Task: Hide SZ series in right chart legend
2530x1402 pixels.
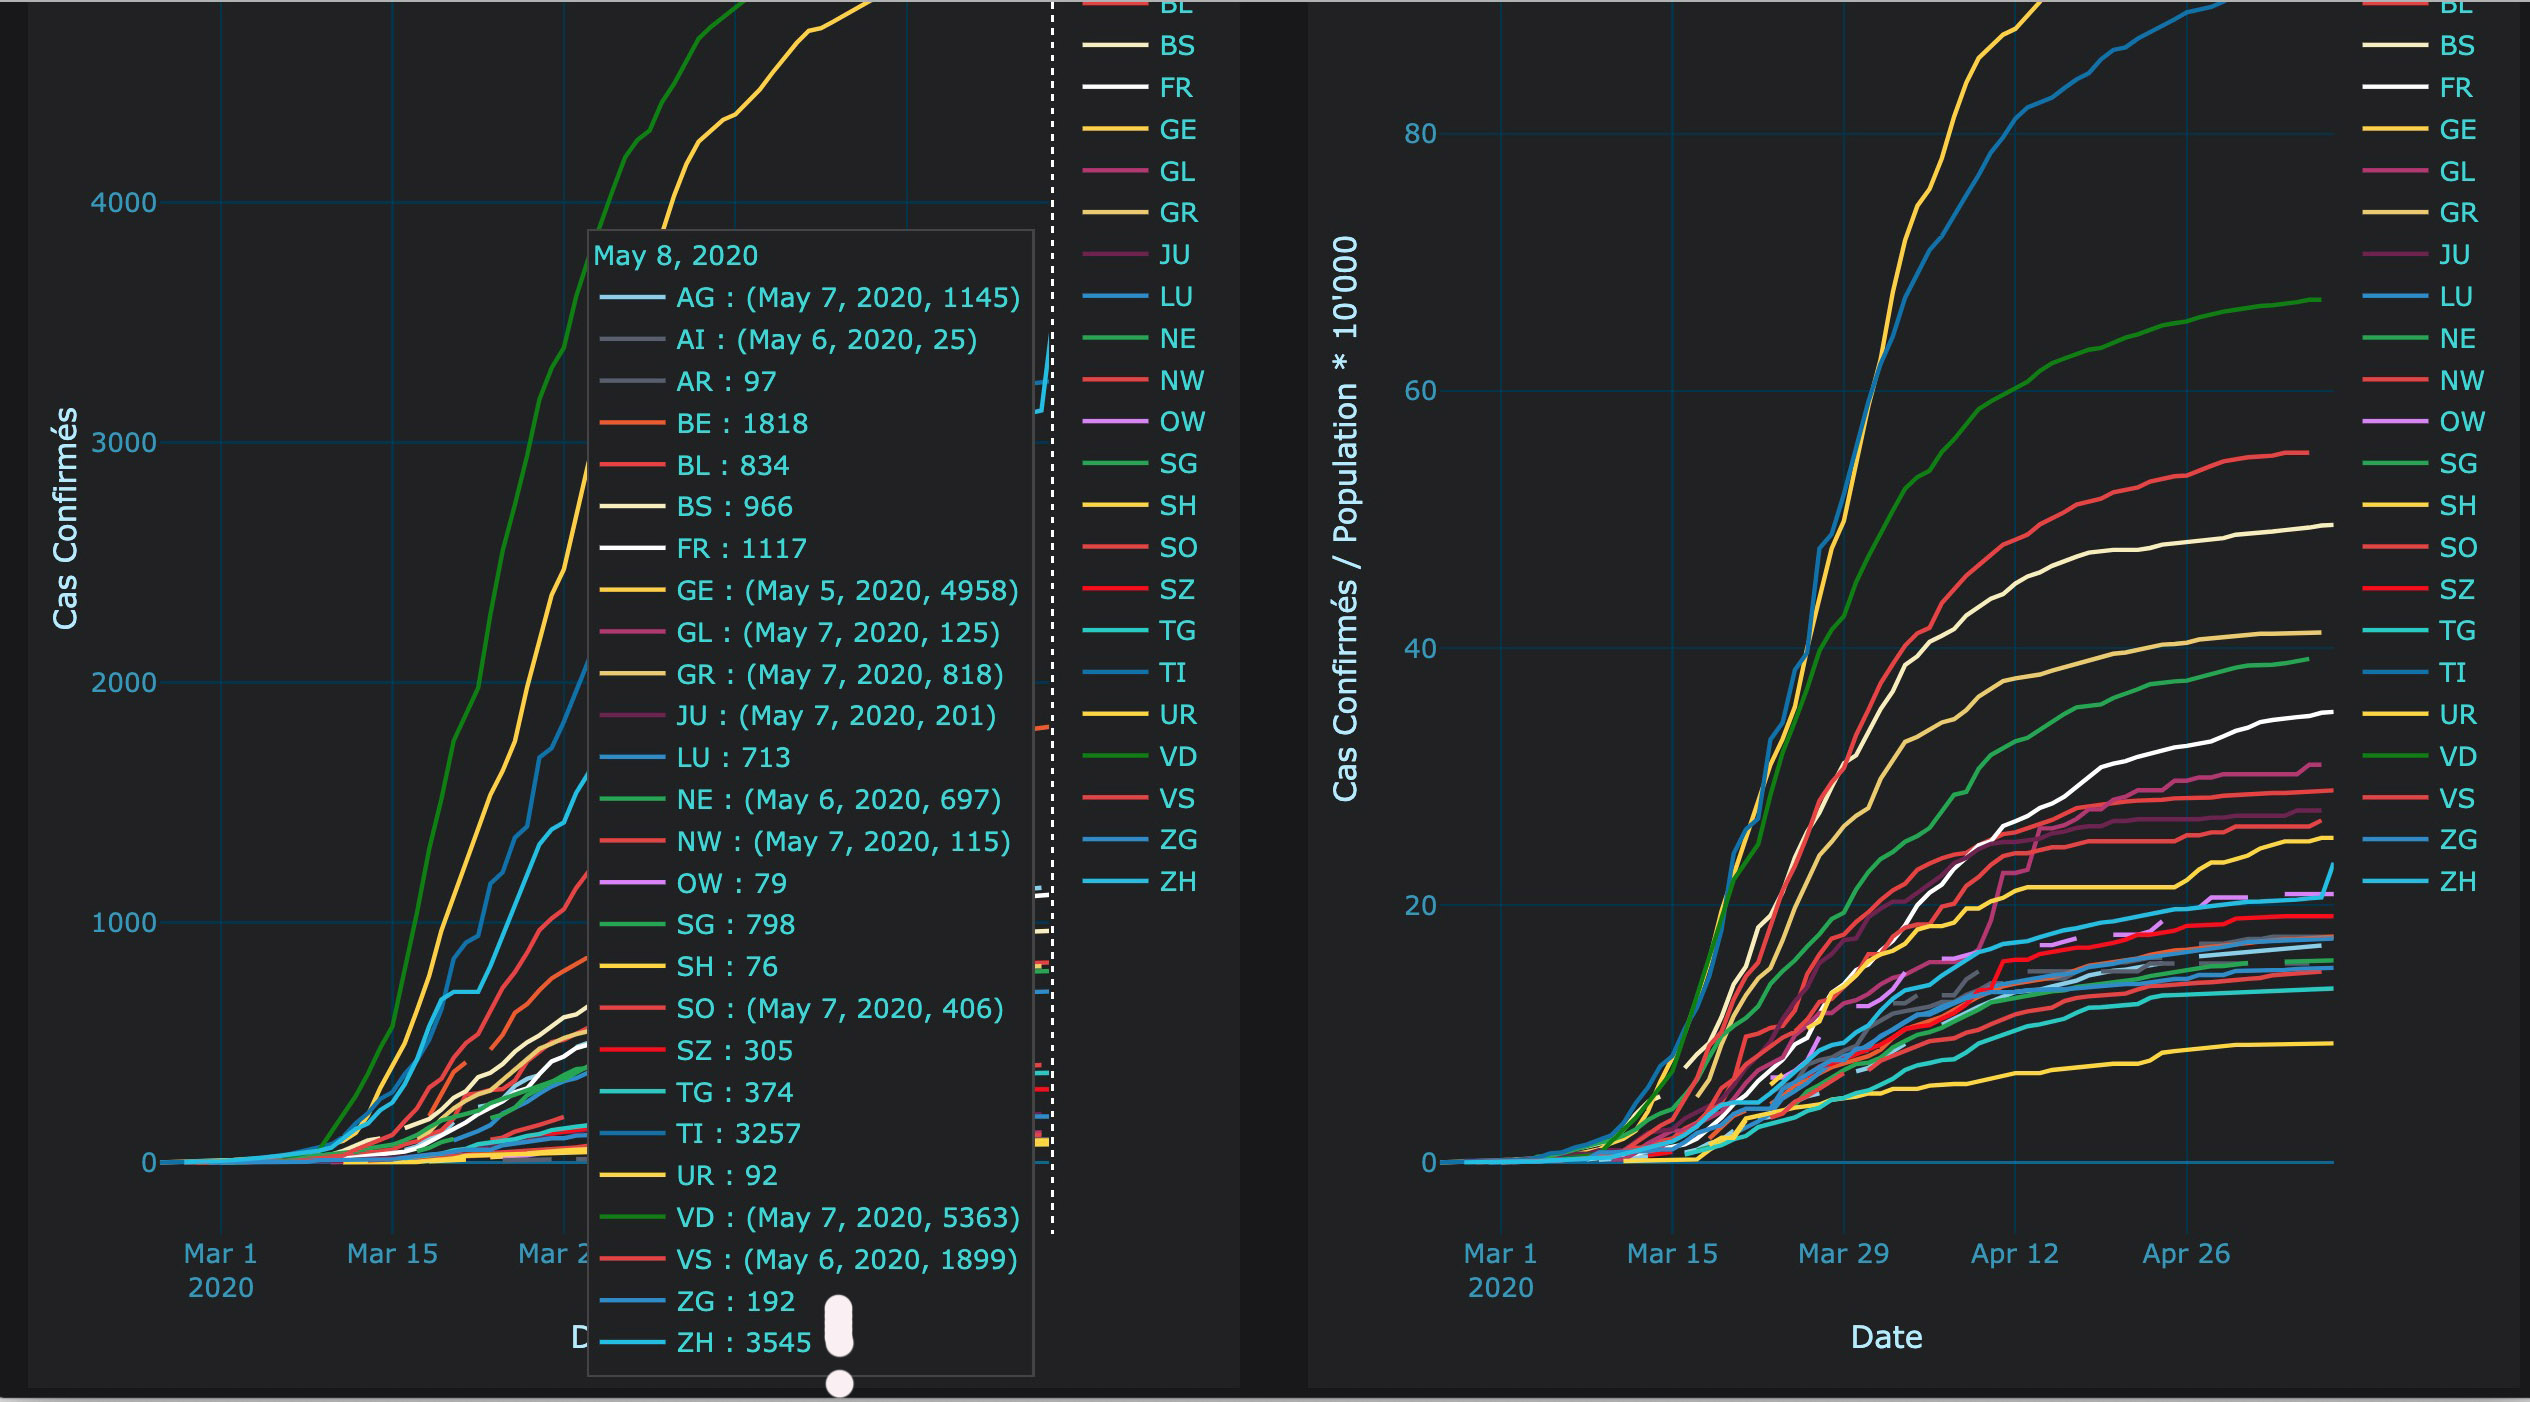Action: pyautogui.click(x=2456, y=590)
